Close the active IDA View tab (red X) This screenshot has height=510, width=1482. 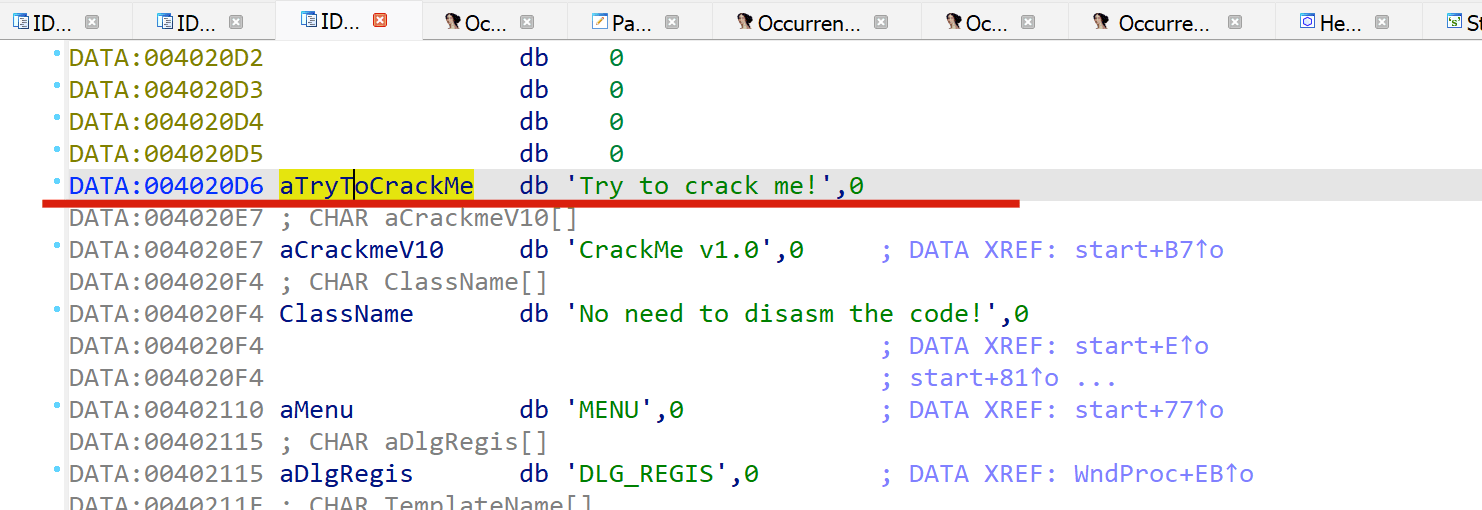(x=380, y=21)
